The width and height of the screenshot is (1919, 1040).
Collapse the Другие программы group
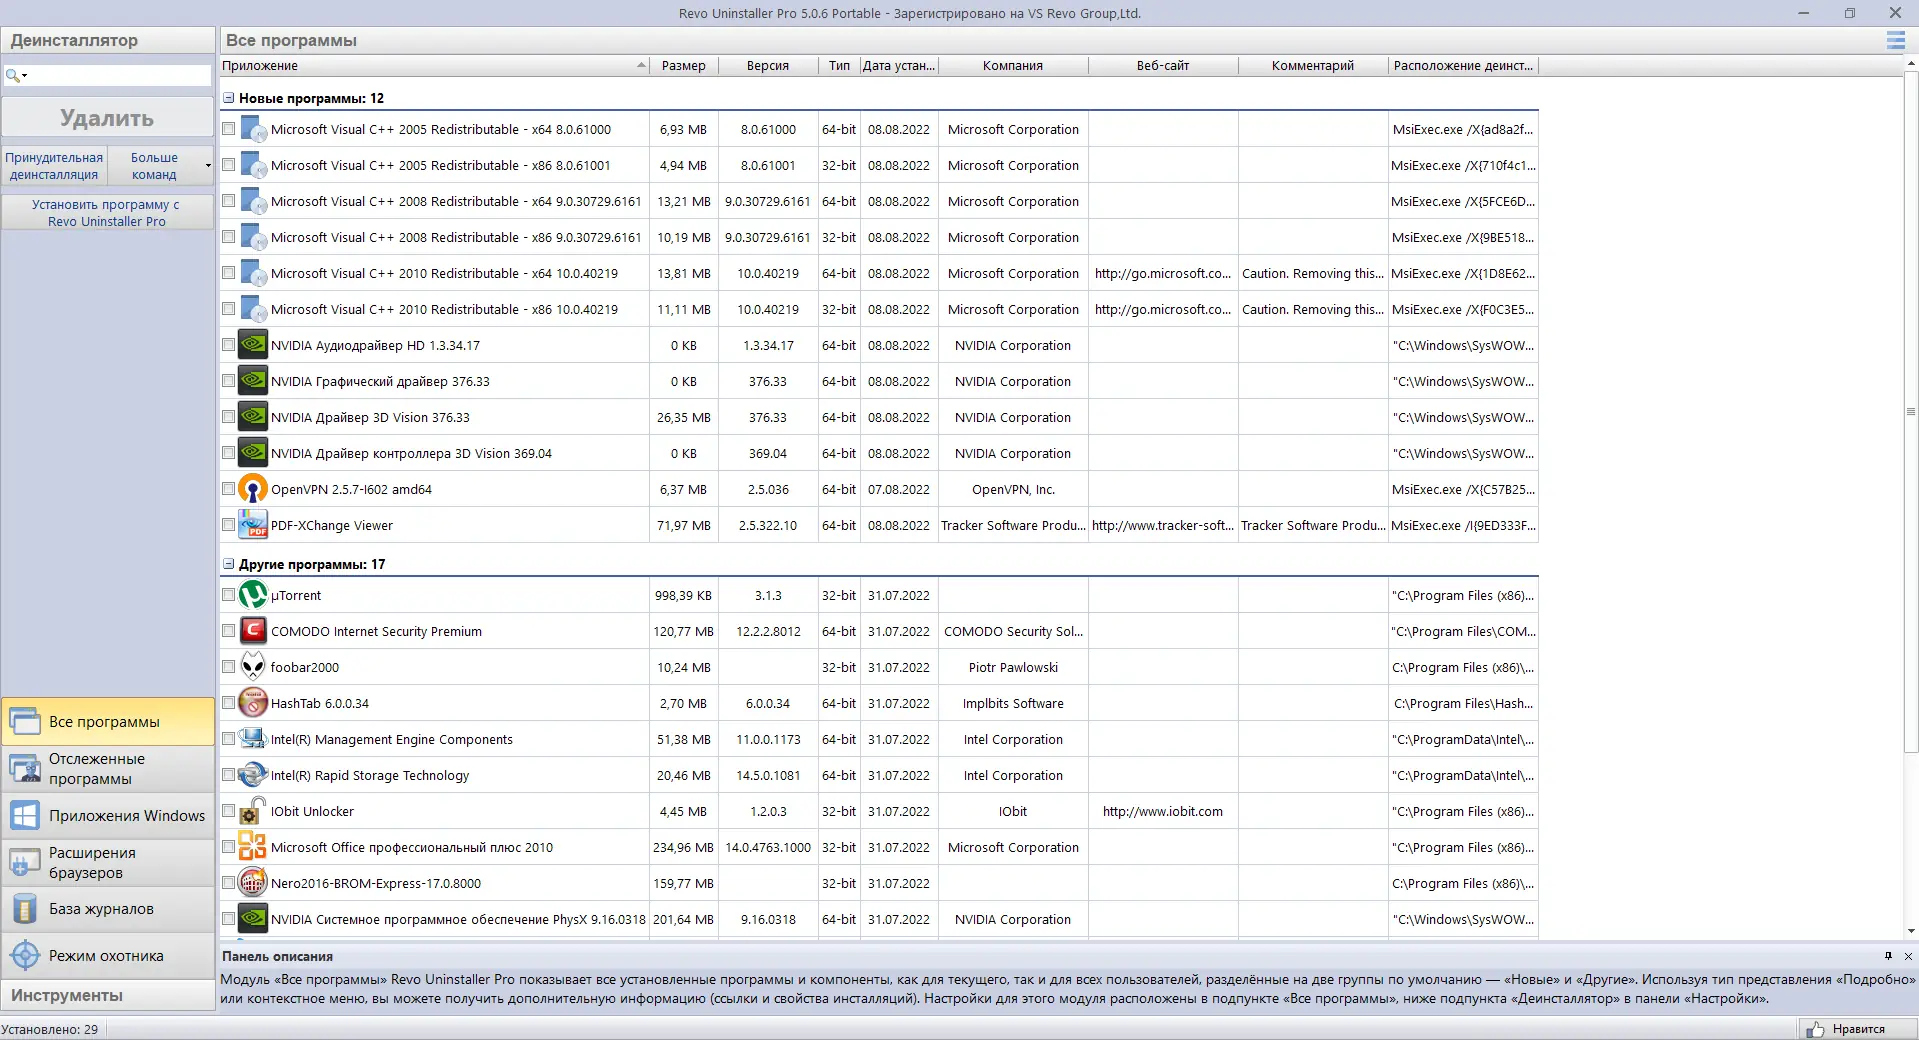coord(228,564)
